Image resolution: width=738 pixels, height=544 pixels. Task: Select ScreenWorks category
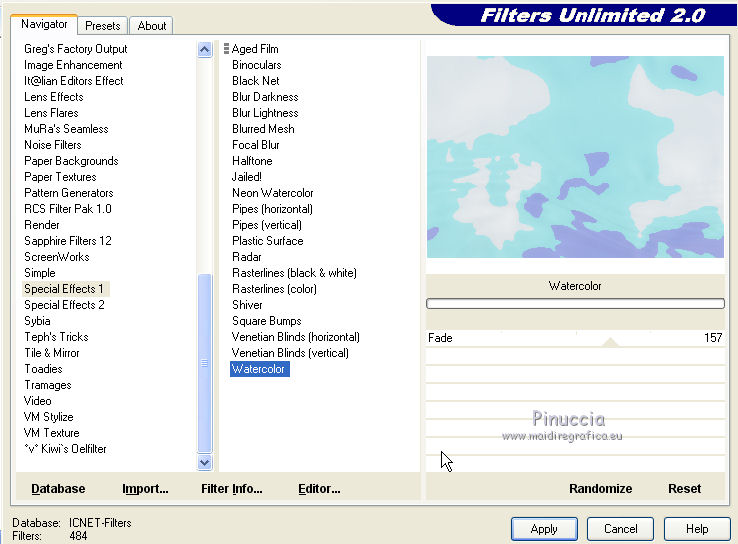click(56, 257)
